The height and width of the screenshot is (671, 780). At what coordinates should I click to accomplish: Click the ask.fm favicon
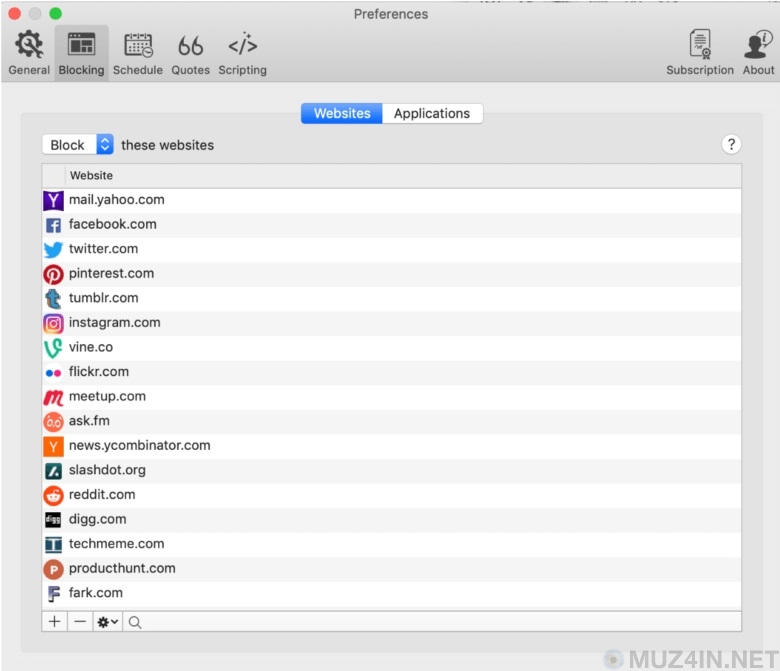coord(53,422)
